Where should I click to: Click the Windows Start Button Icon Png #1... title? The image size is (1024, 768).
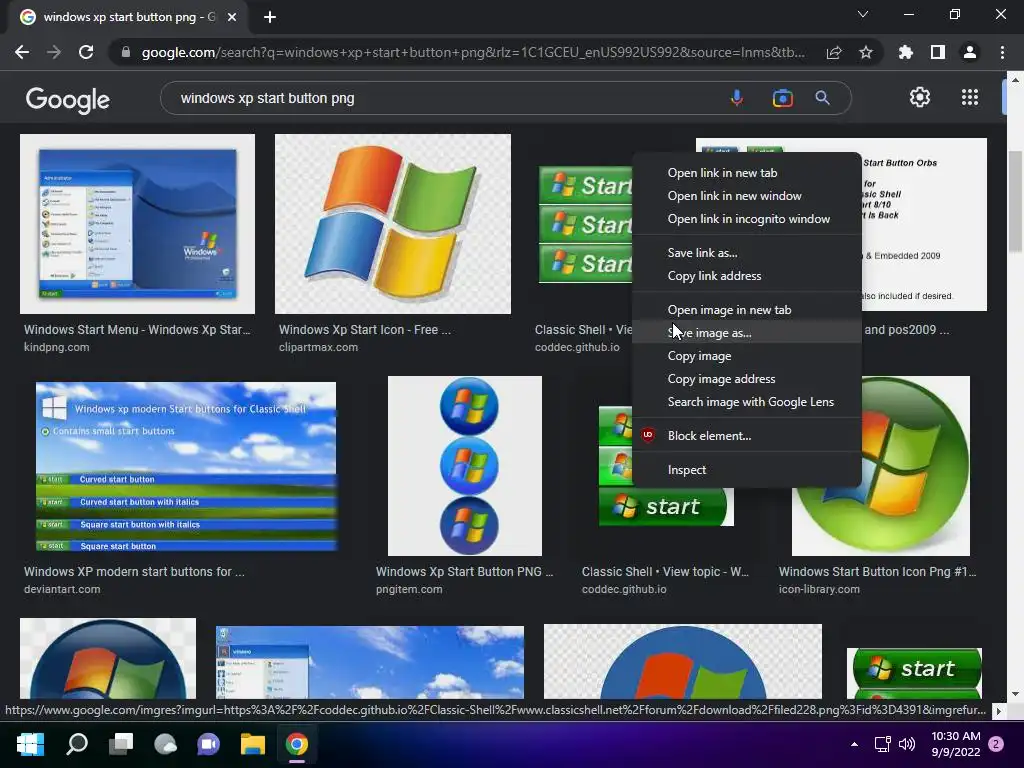point(877,571)
